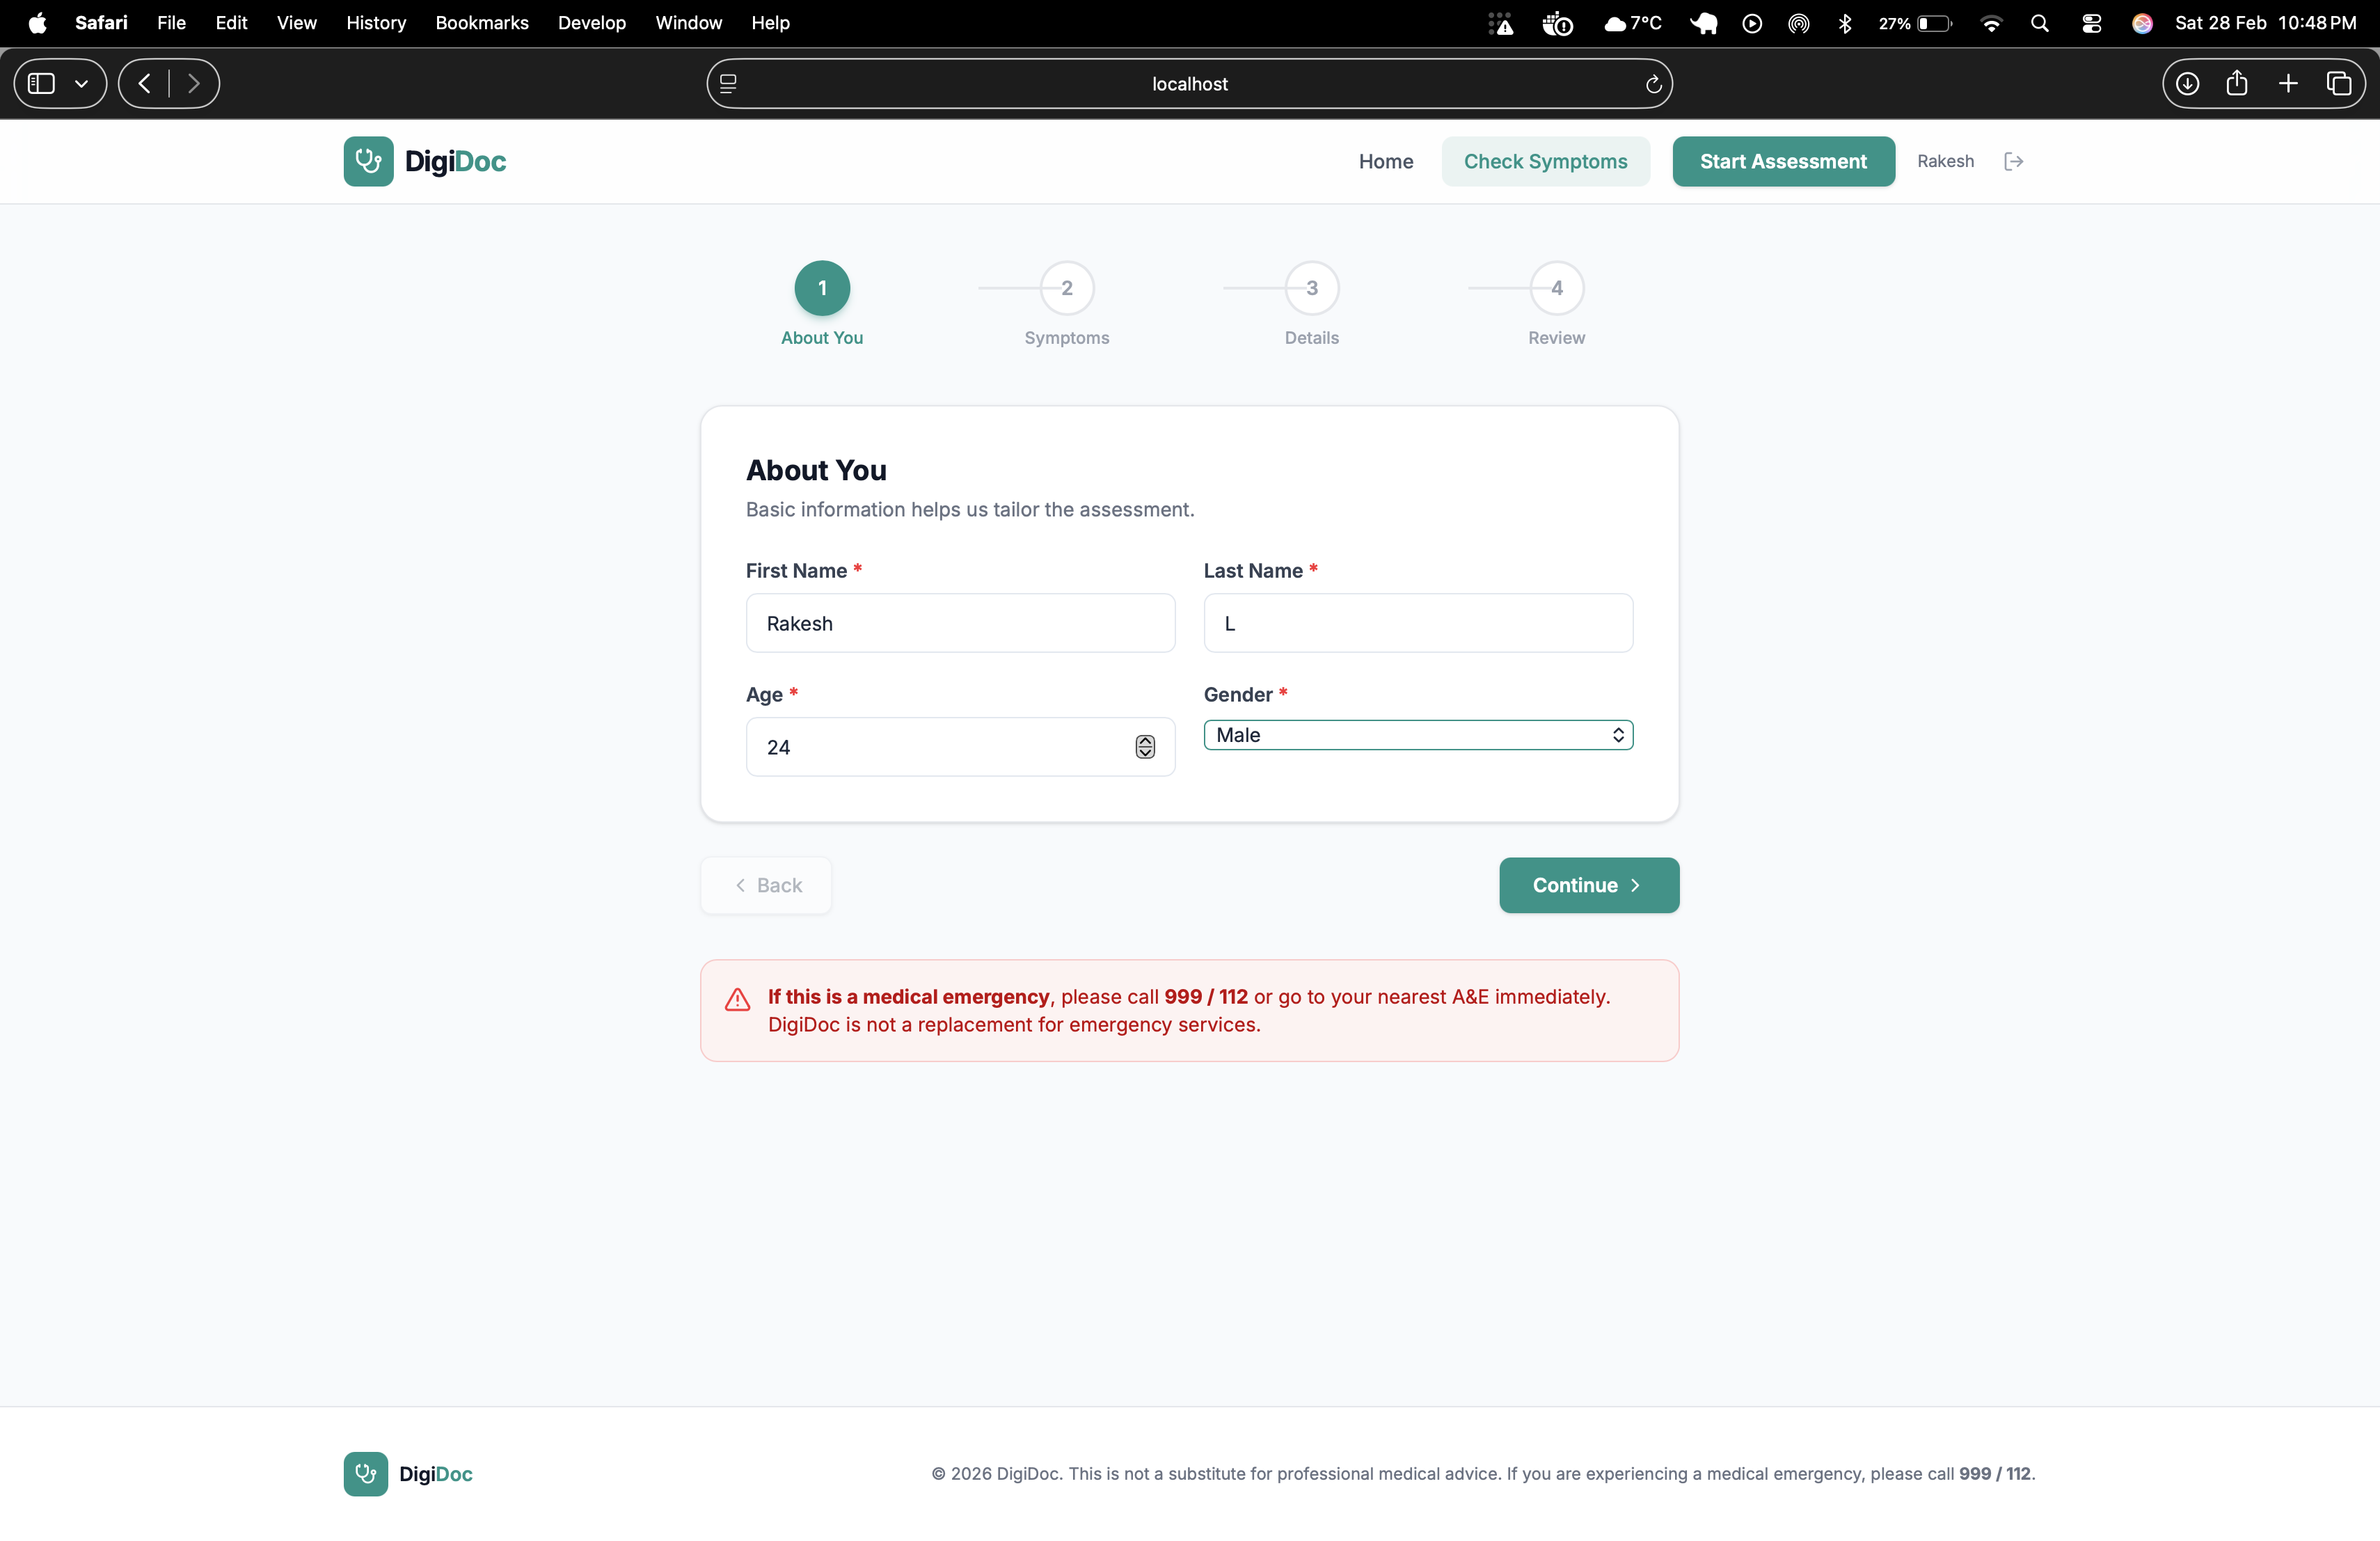The height and width of the screenshot is (1541, 2380).
Task: Open the History menu
Action: [376, 23]
